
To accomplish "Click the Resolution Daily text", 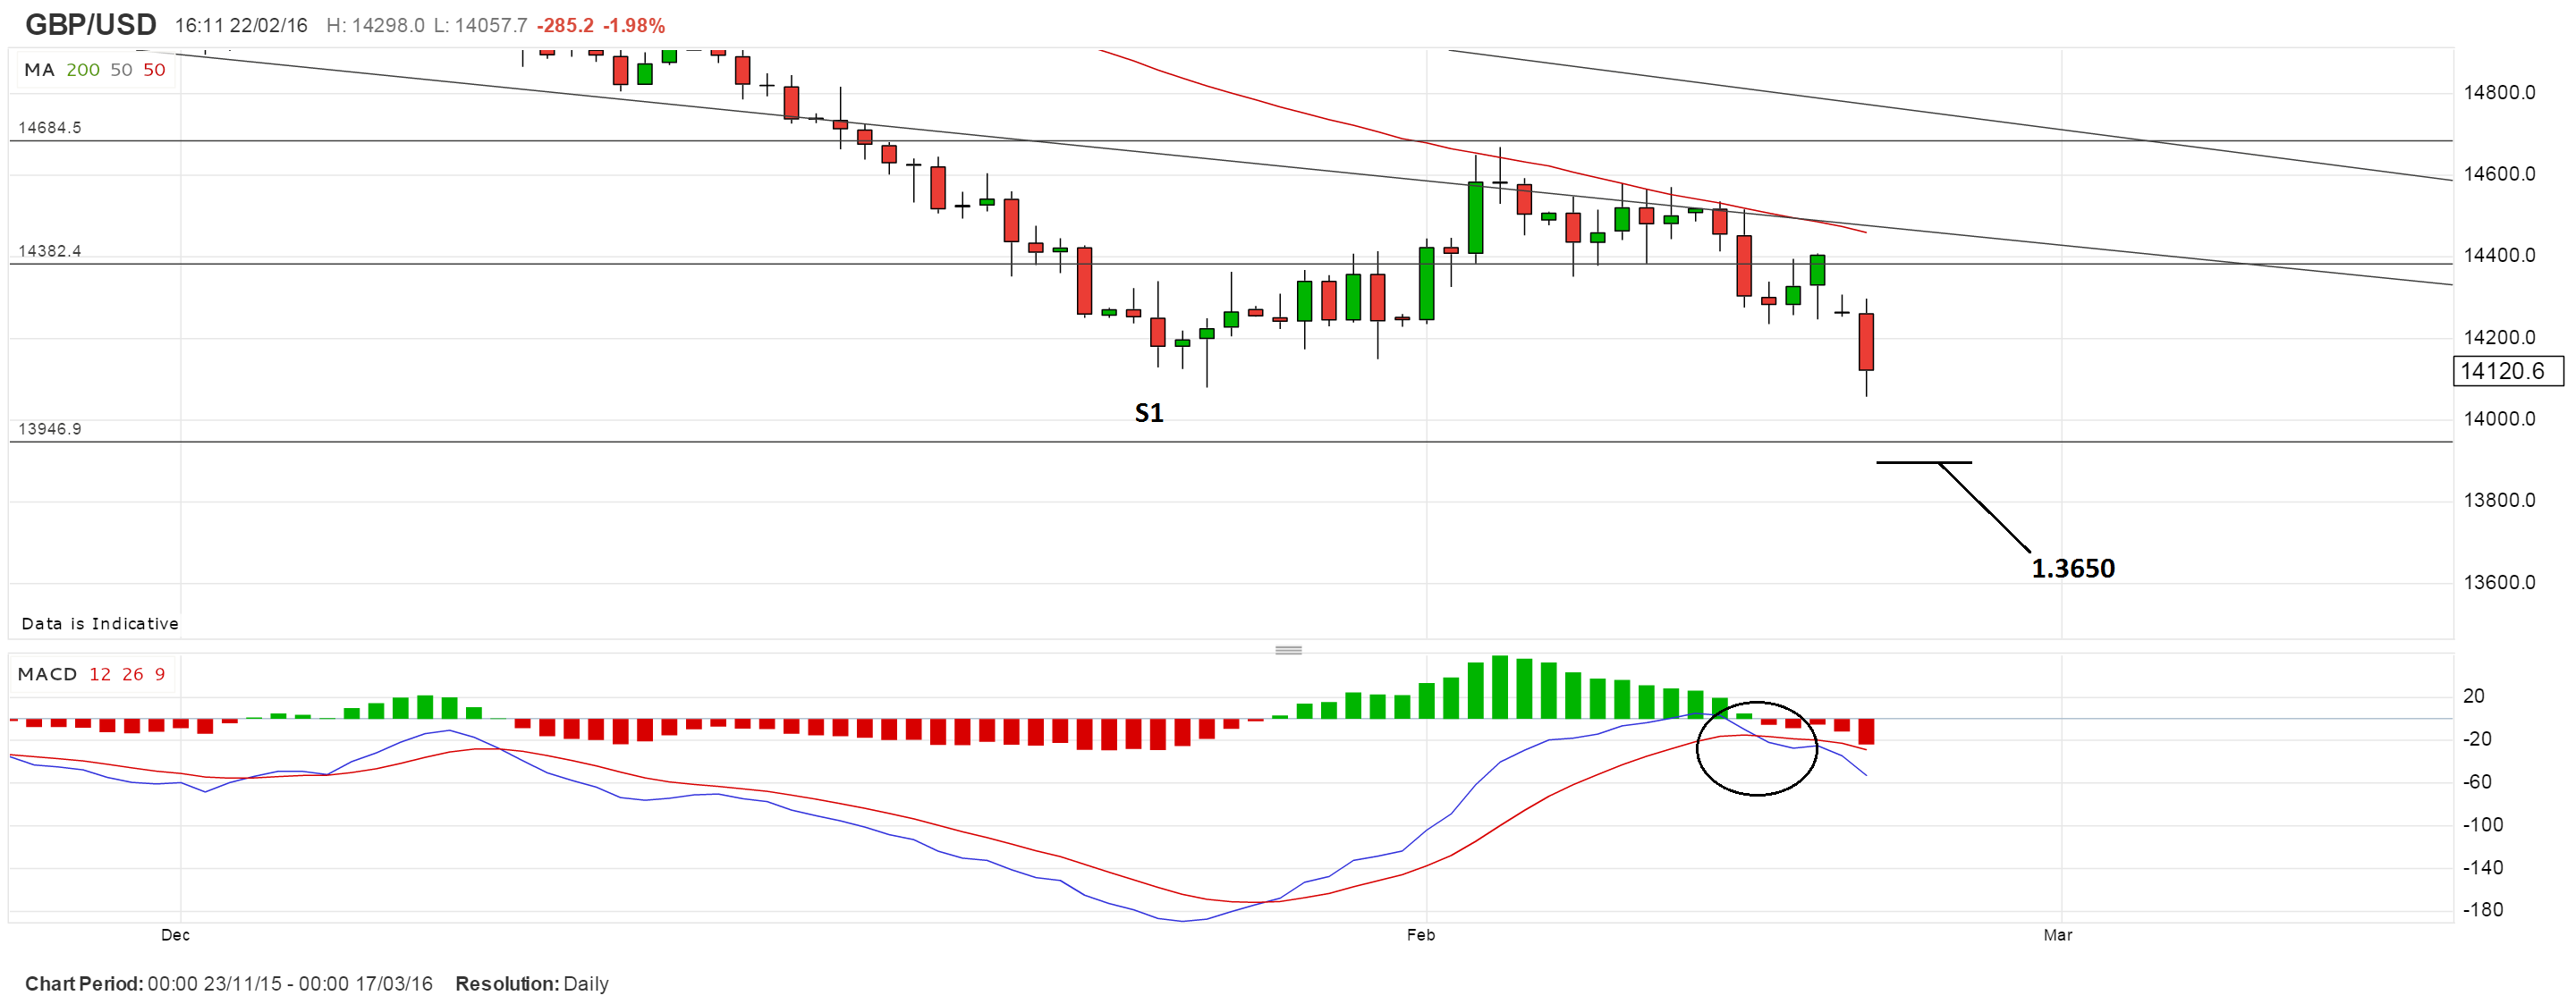I will [531, 983].
